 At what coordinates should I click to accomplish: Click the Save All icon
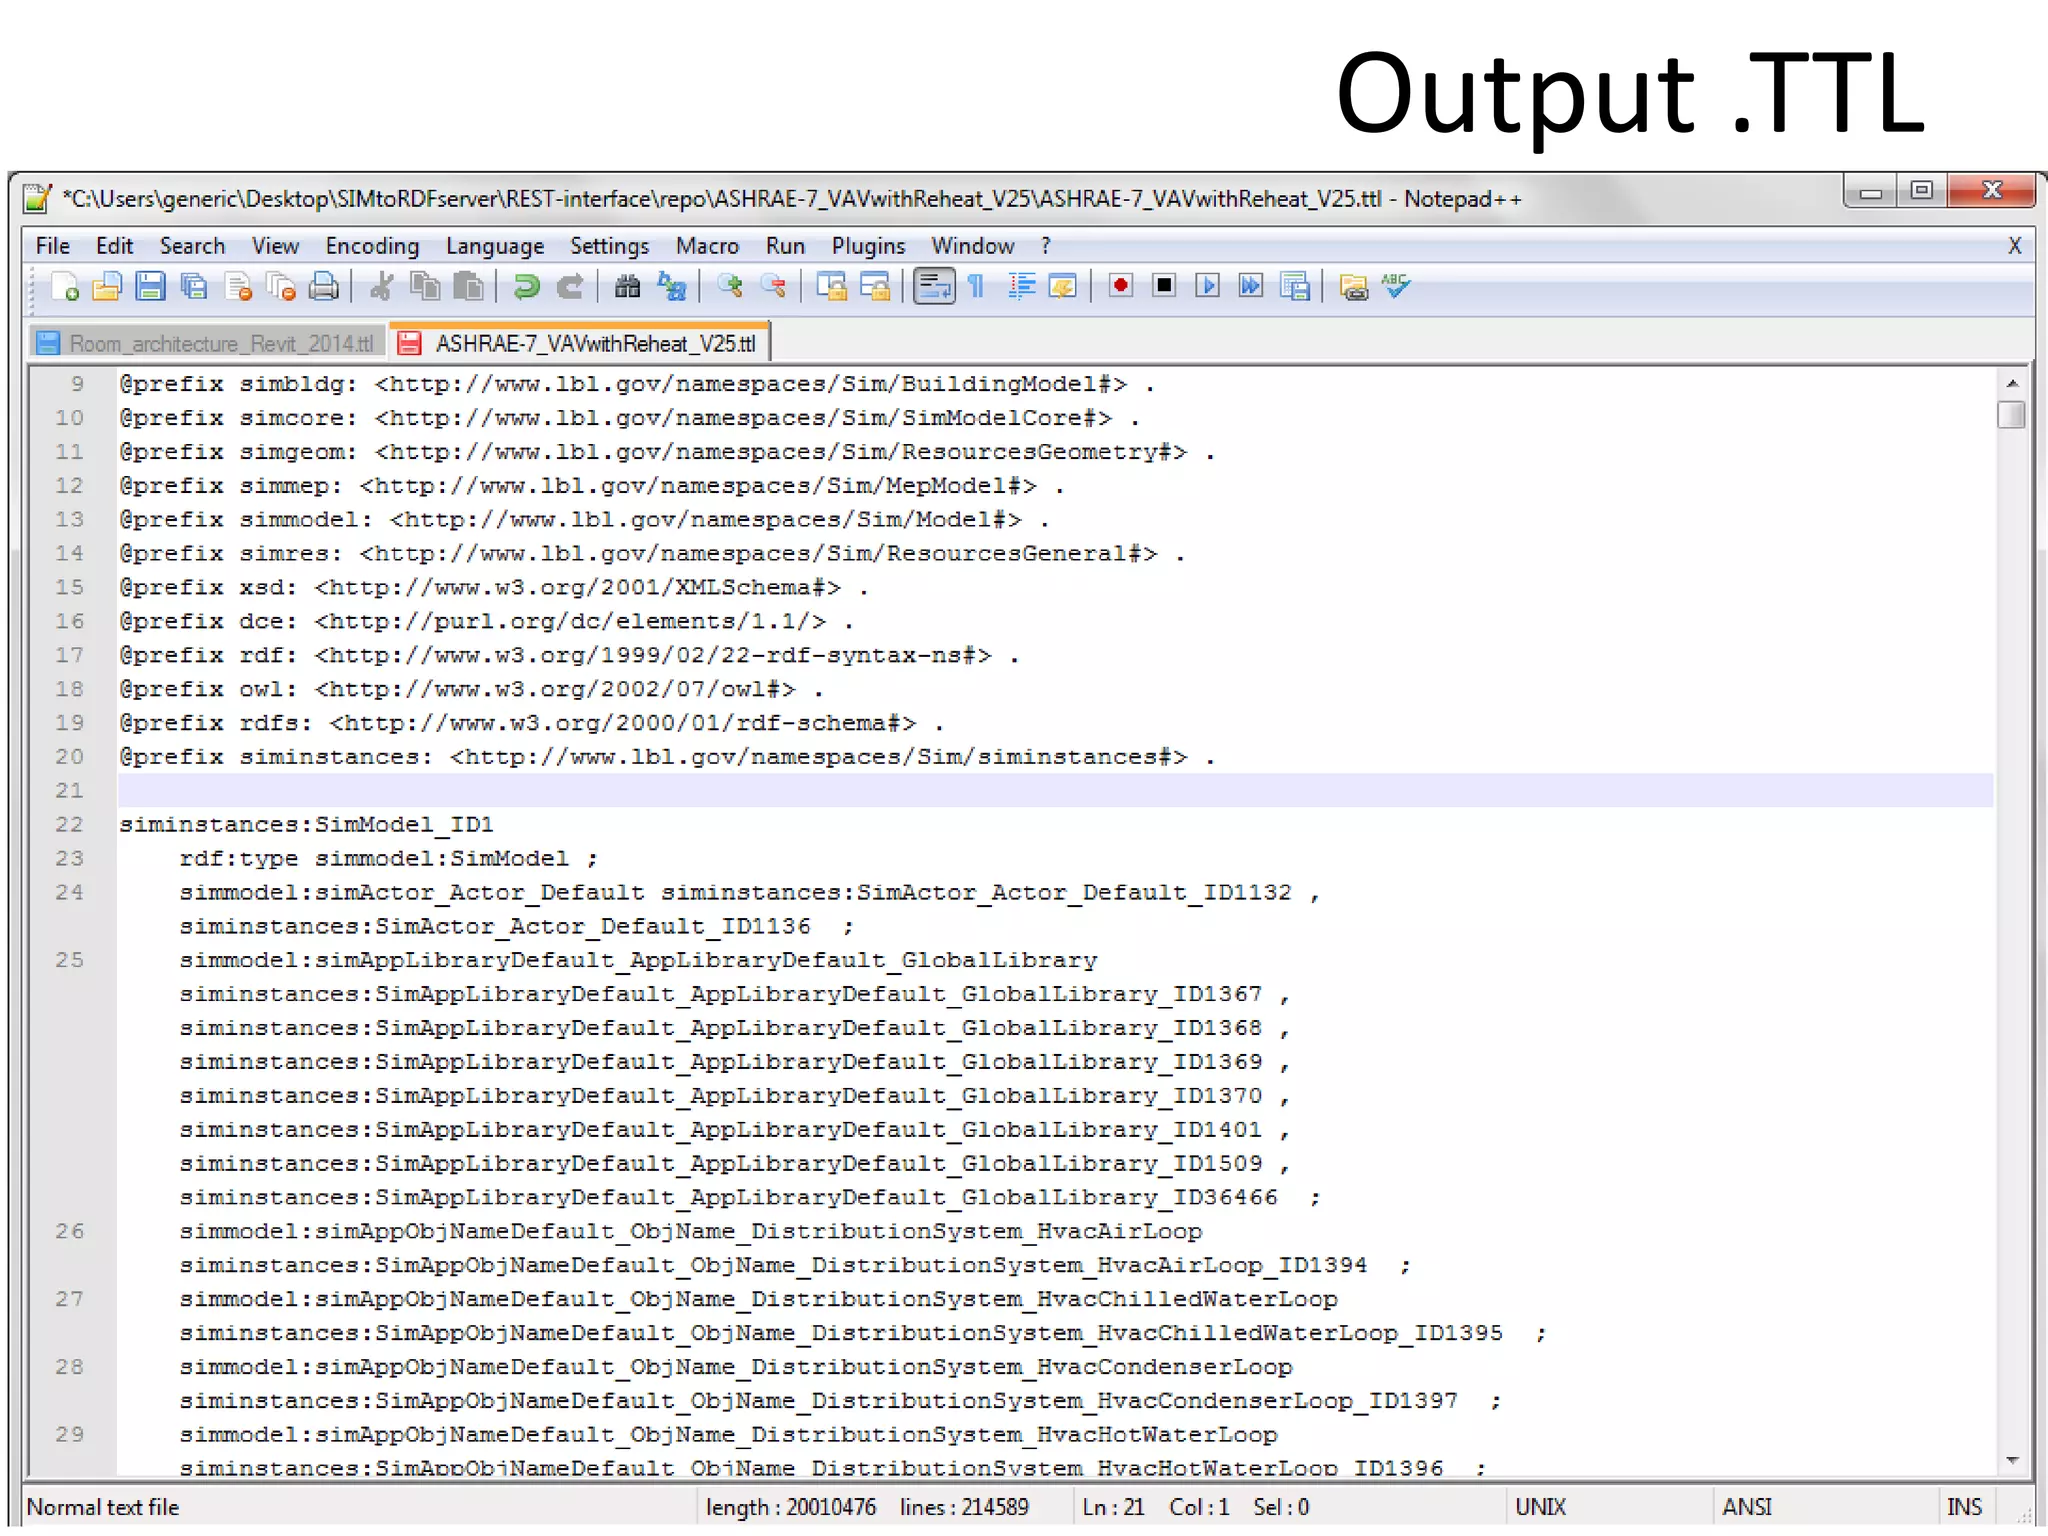pyautogui.click(x=194, y=287)
